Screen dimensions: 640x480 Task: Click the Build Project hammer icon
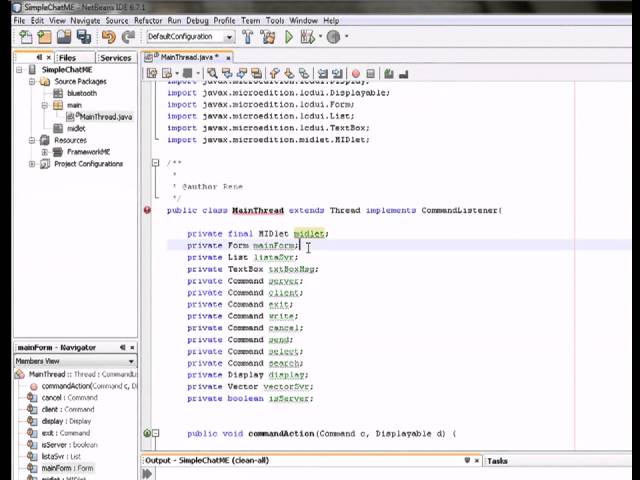pyautogui.click(x=248, y=37)
